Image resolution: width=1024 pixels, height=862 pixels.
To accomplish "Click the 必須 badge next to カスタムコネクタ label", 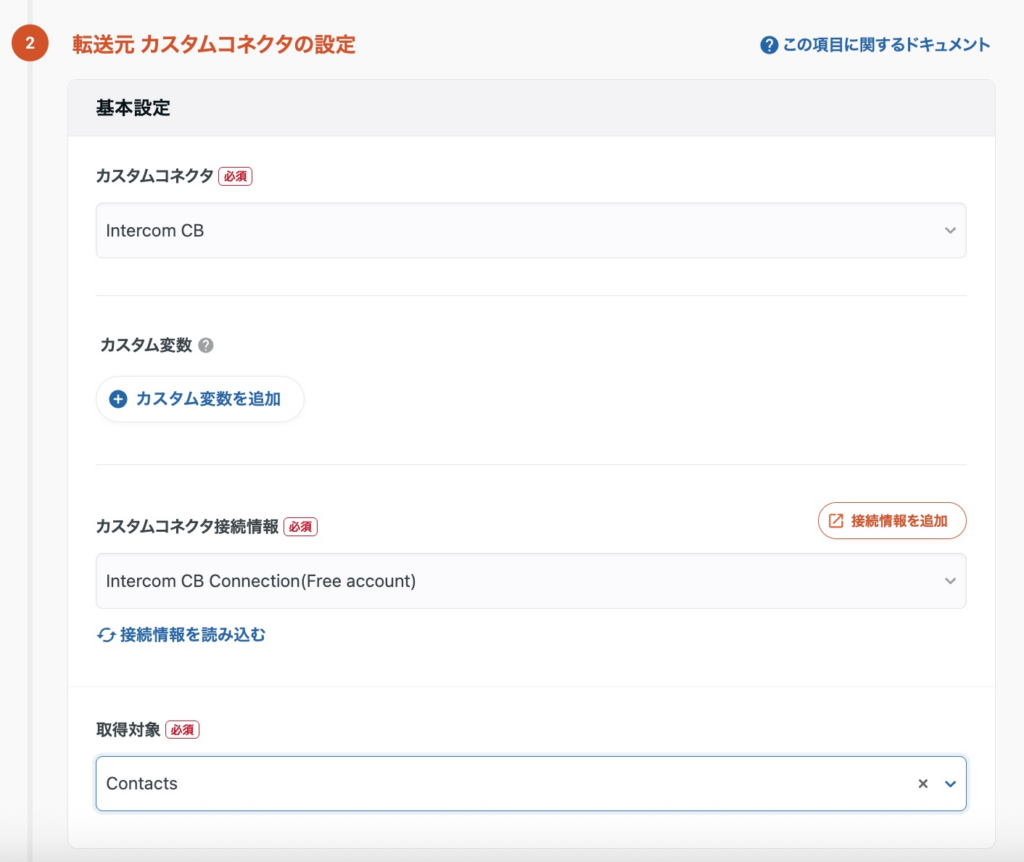I will 235,176.
